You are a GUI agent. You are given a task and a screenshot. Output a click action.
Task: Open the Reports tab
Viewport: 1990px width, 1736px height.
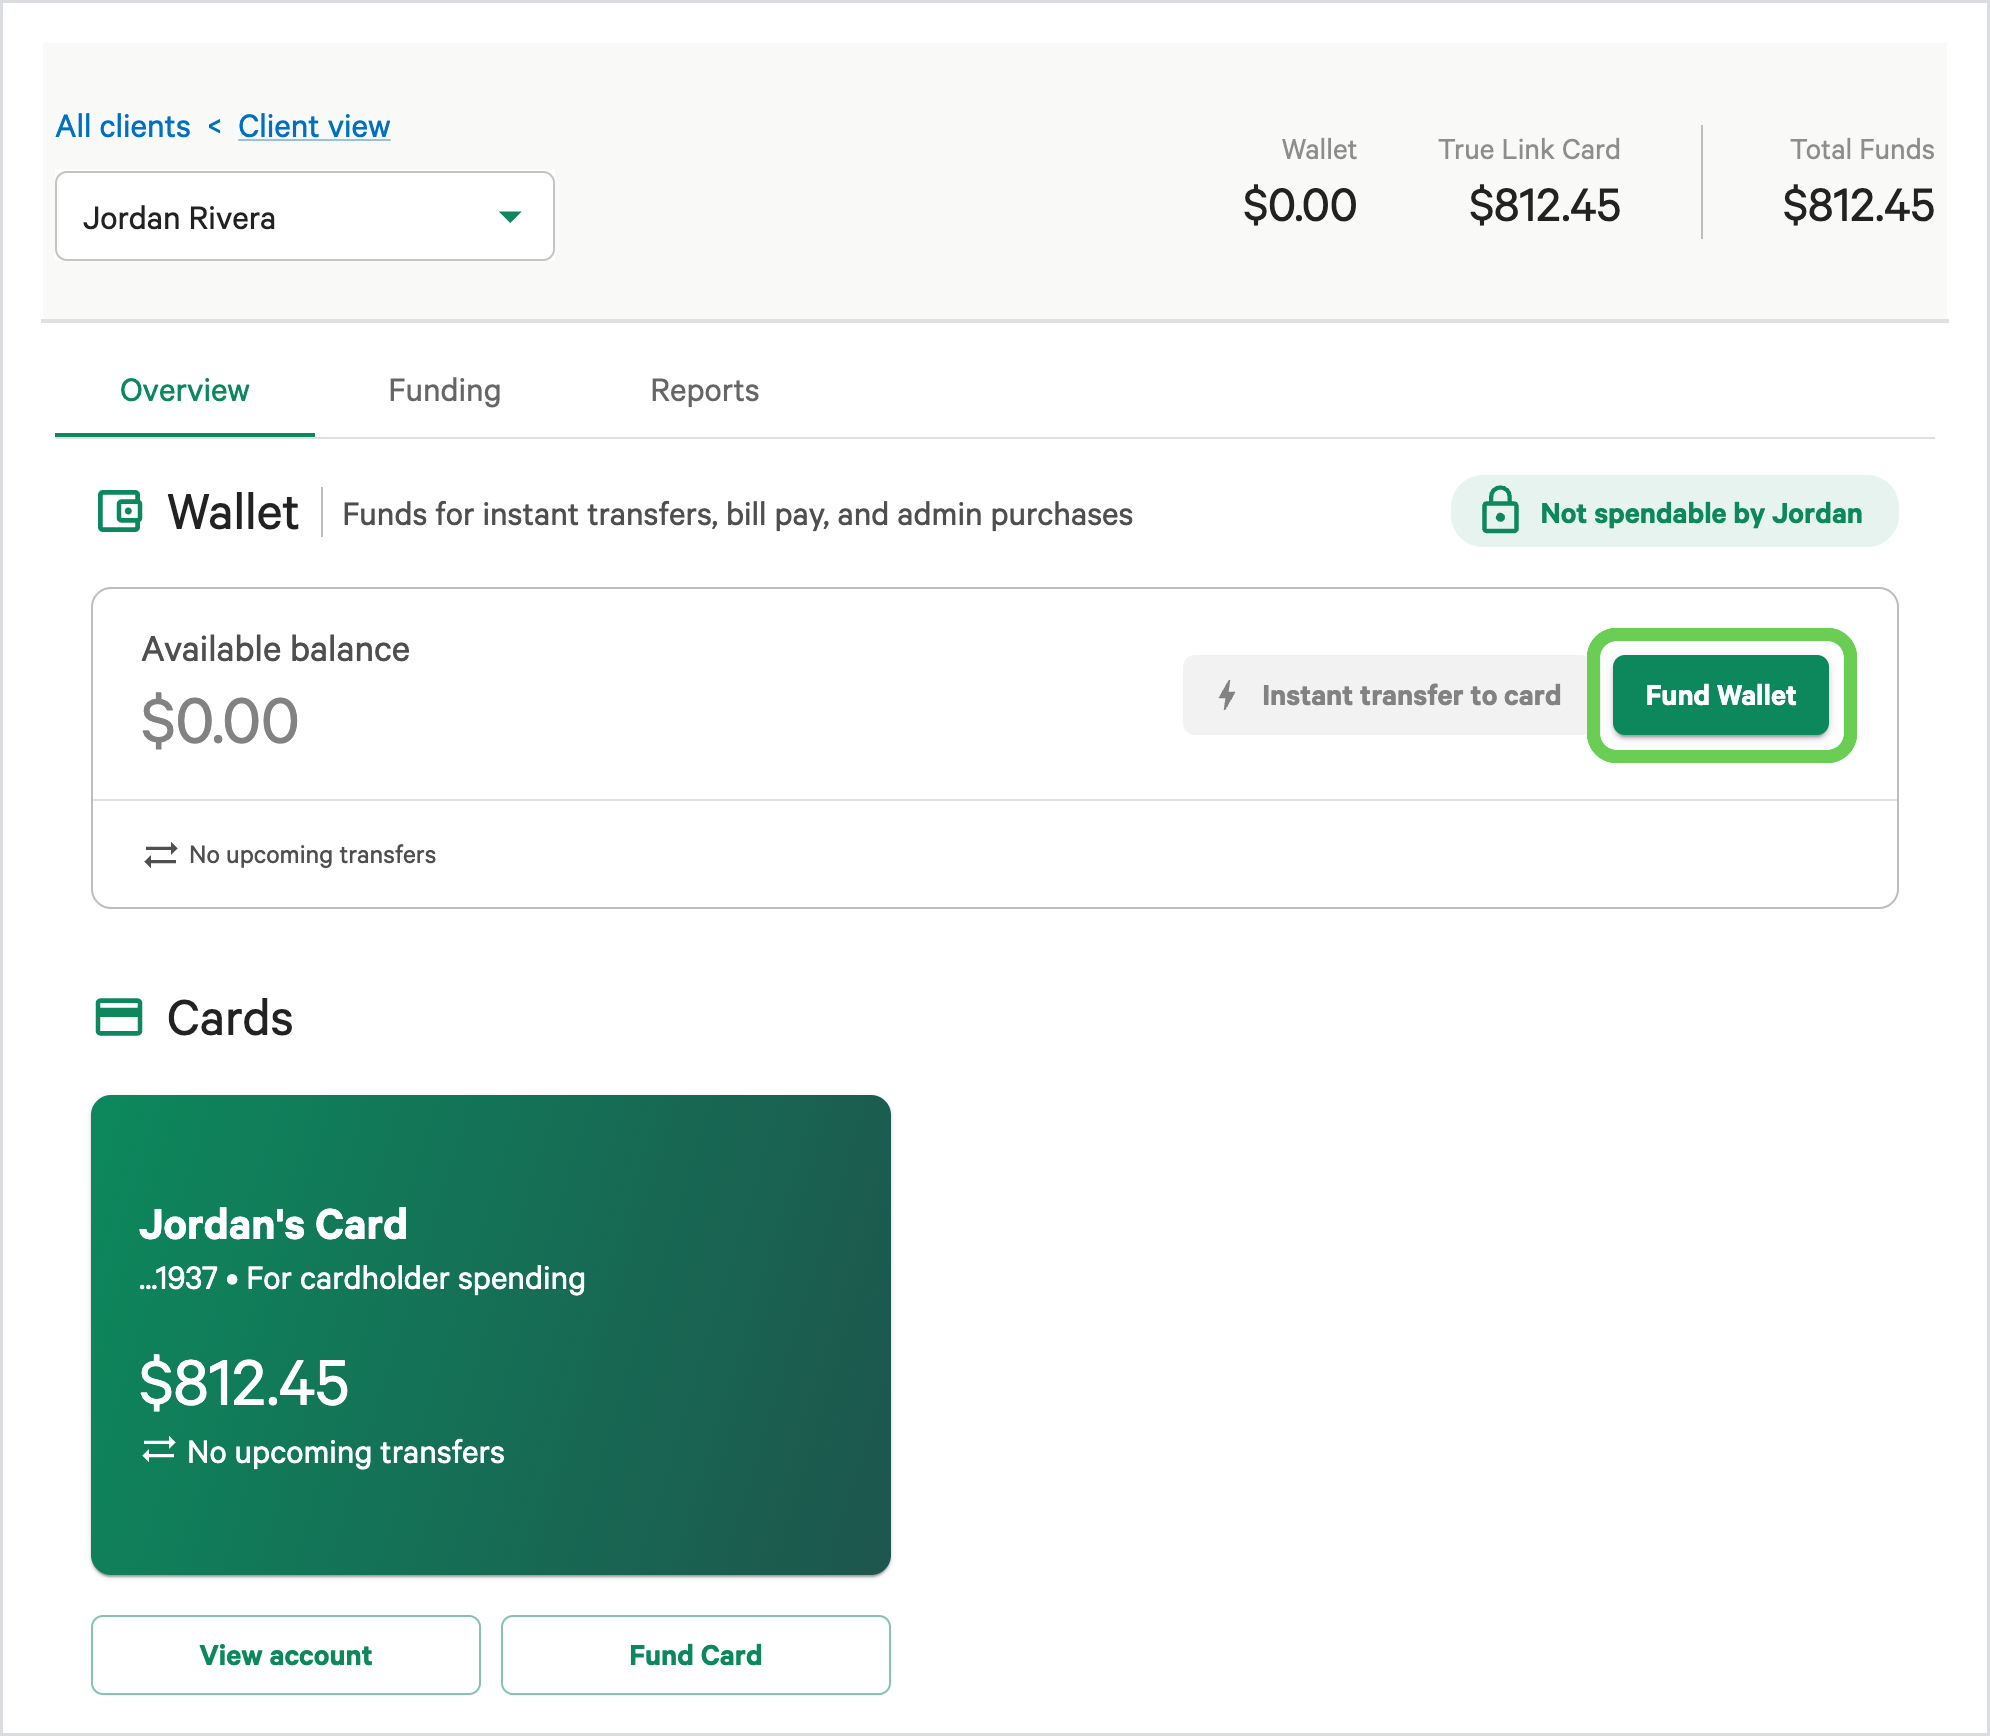coord(704,390)
